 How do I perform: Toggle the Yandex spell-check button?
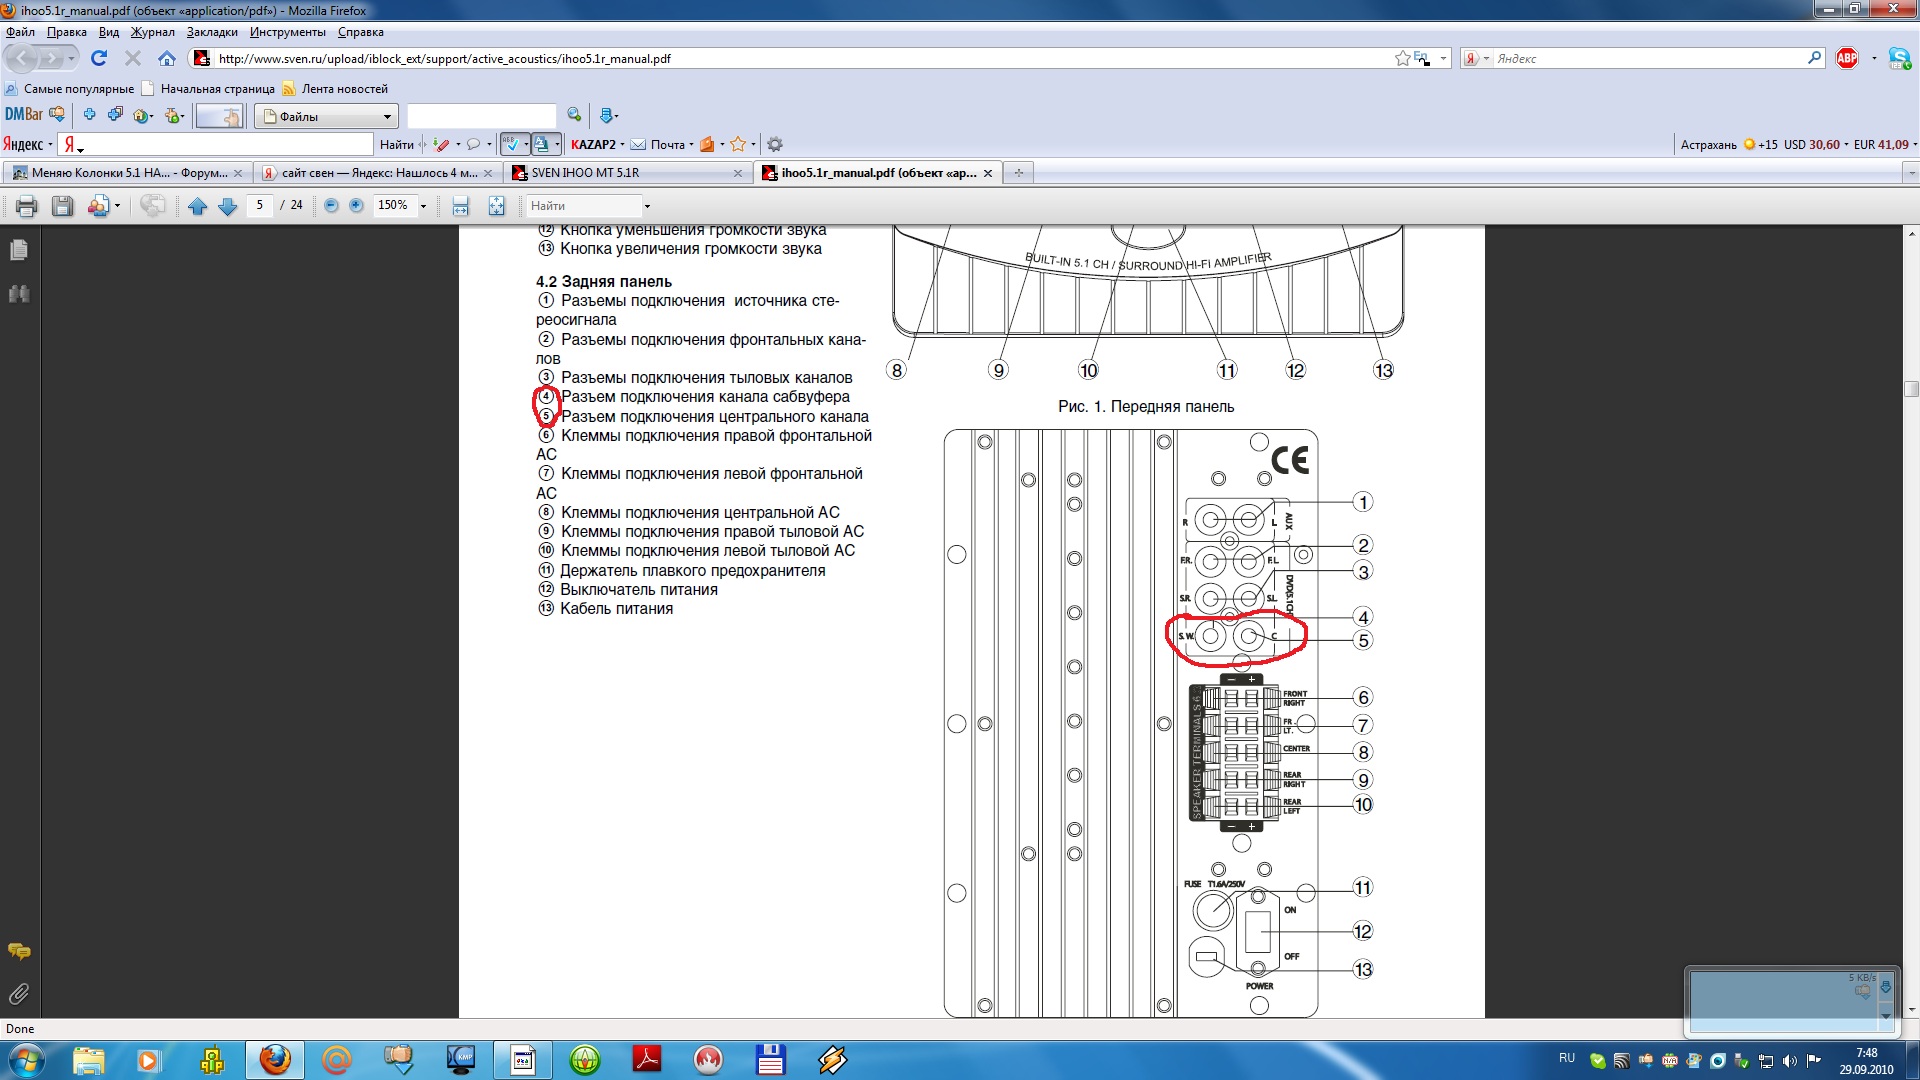tap(511, 144)
